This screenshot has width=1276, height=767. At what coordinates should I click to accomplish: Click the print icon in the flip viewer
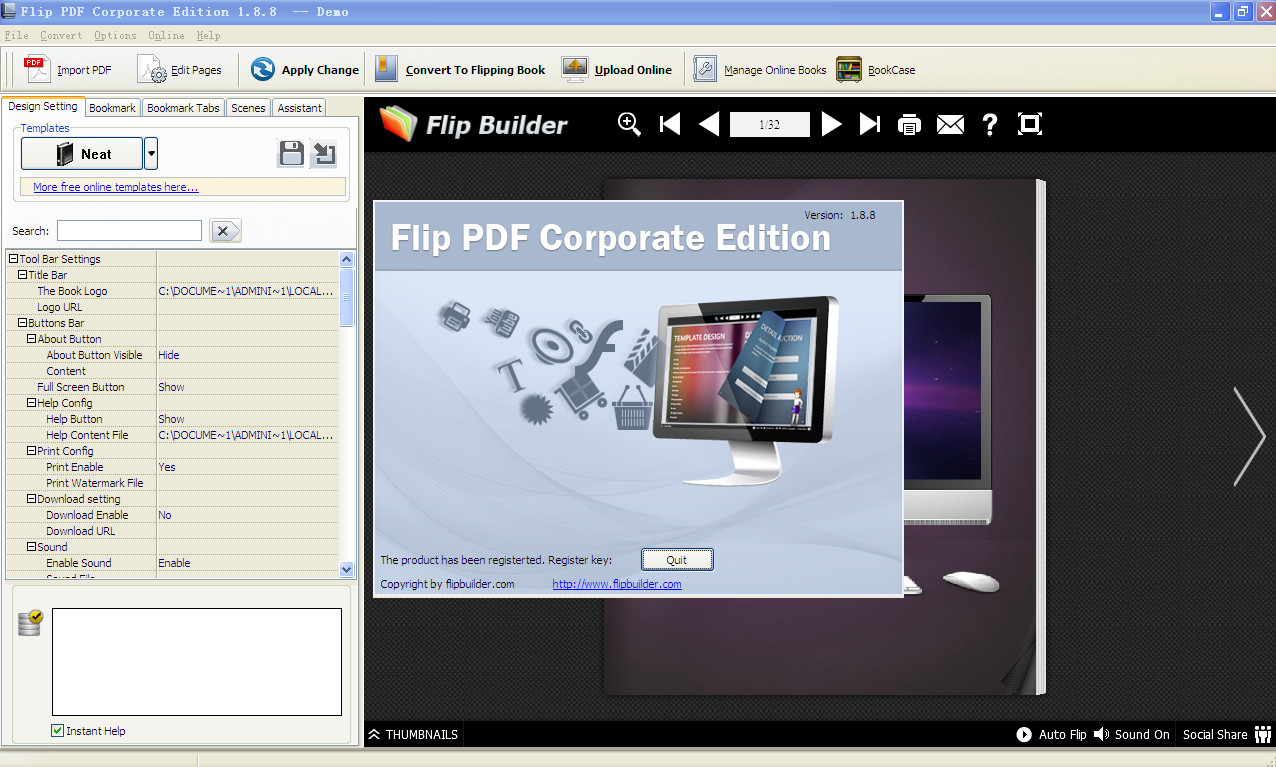point(908,124)
